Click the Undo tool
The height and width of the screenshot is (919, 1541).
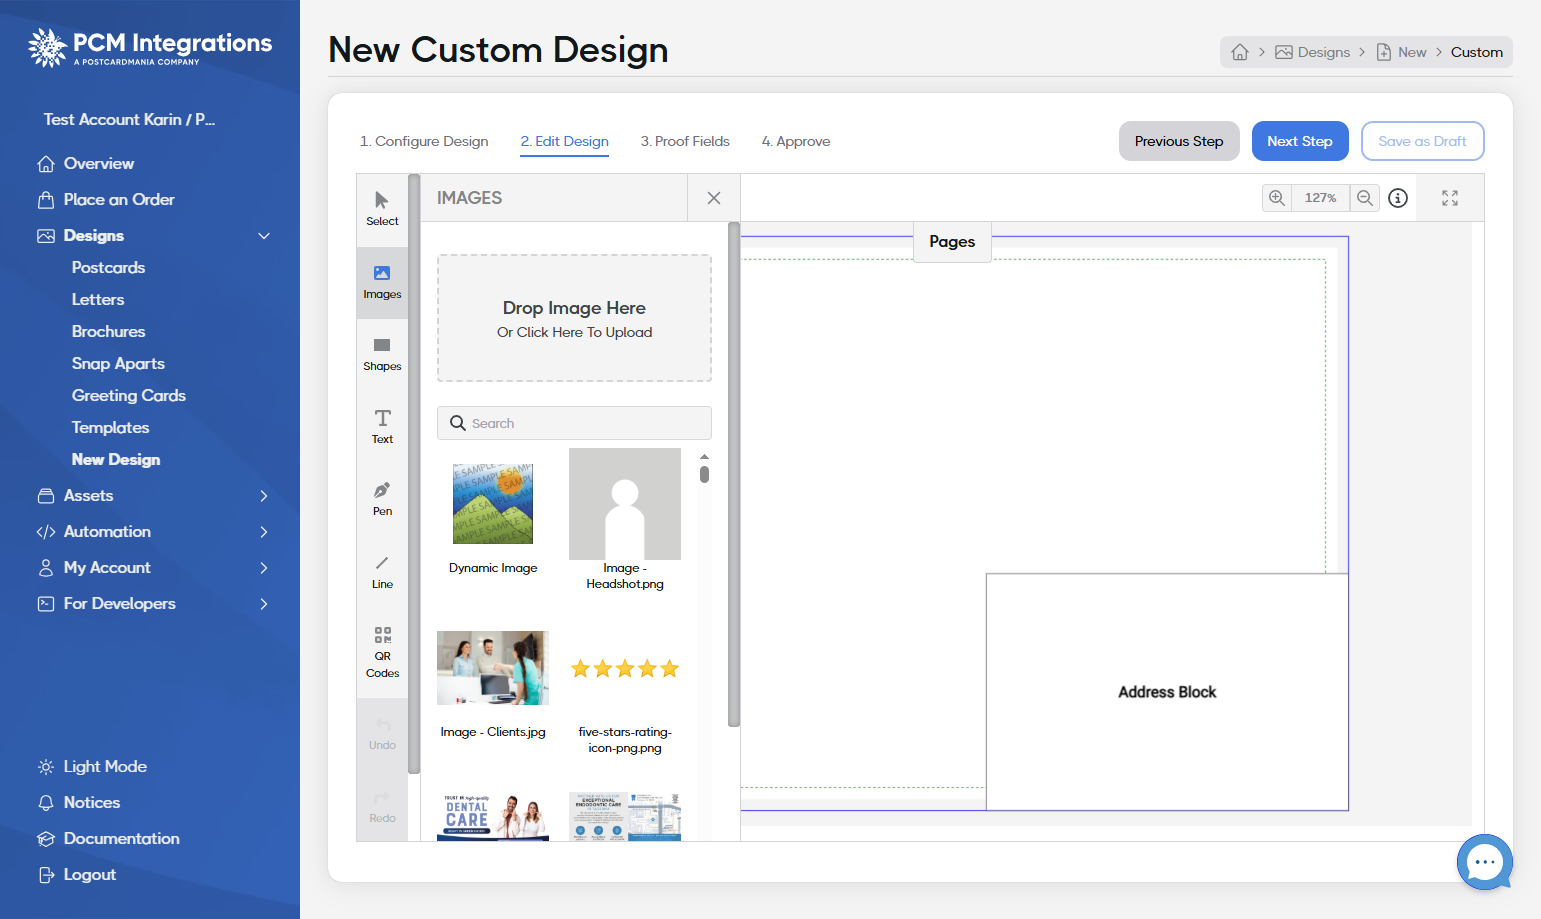click(x=382, y=733)
